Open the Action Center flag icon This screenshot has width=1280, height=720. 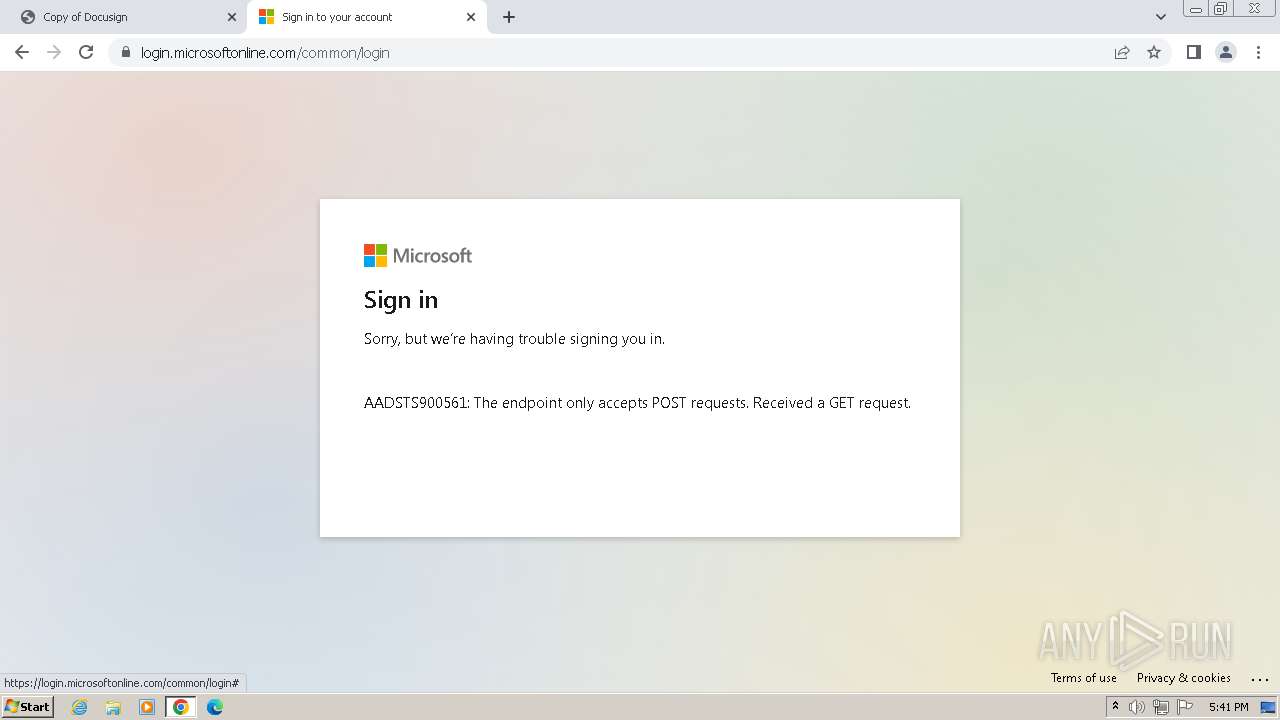1185,707
